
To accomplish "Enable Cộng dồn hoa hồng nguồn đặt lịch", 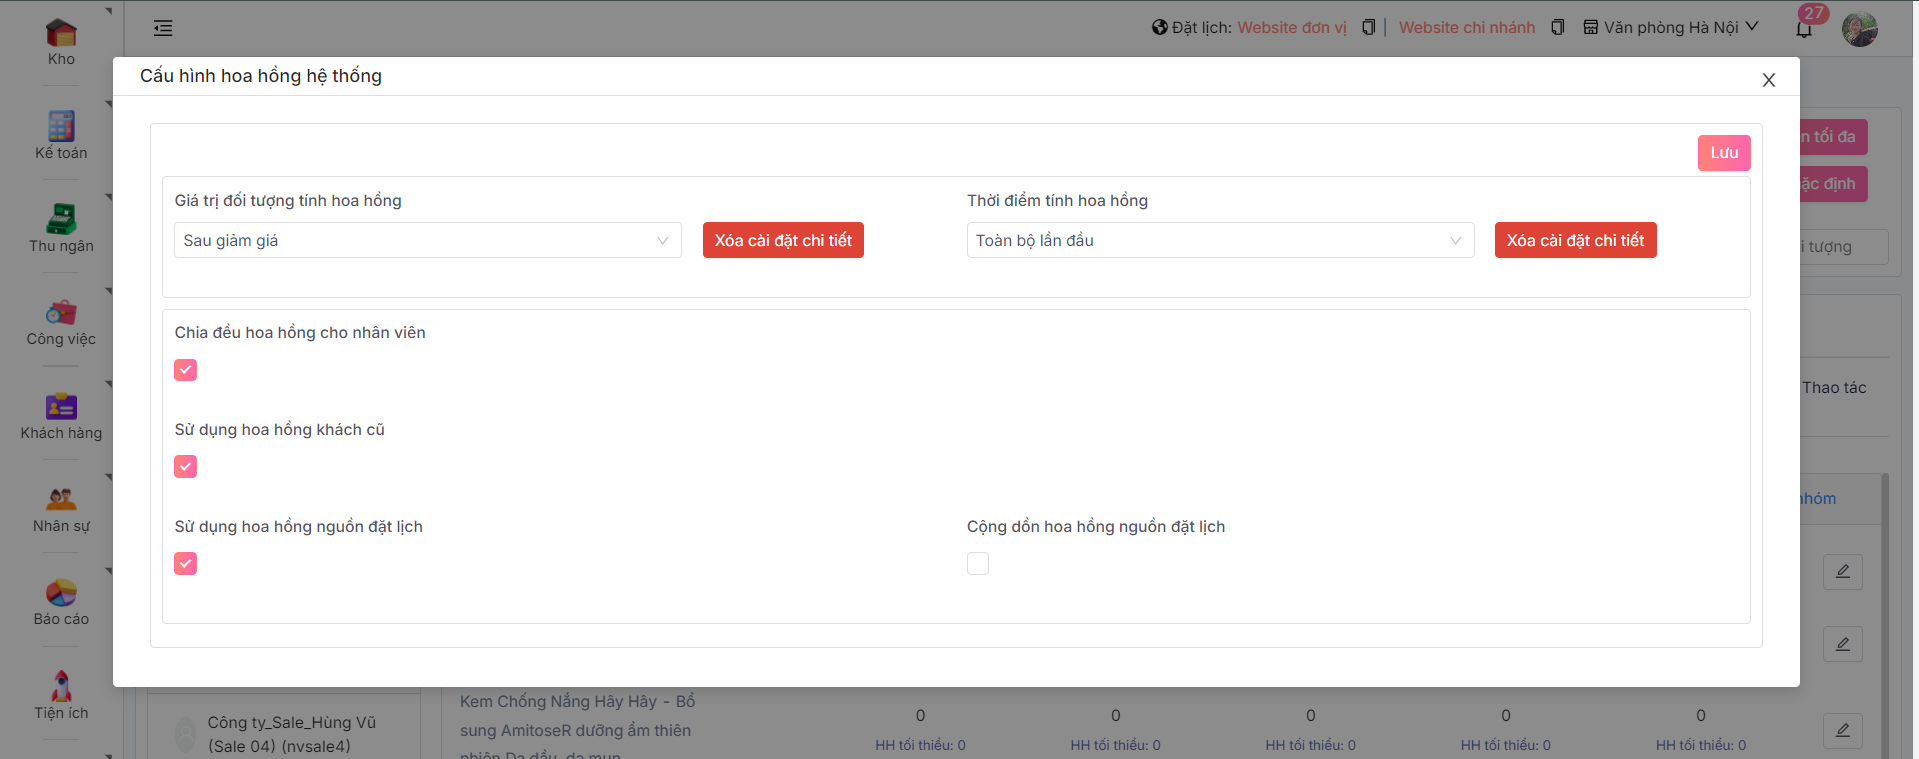I will (x=978, y=564).
